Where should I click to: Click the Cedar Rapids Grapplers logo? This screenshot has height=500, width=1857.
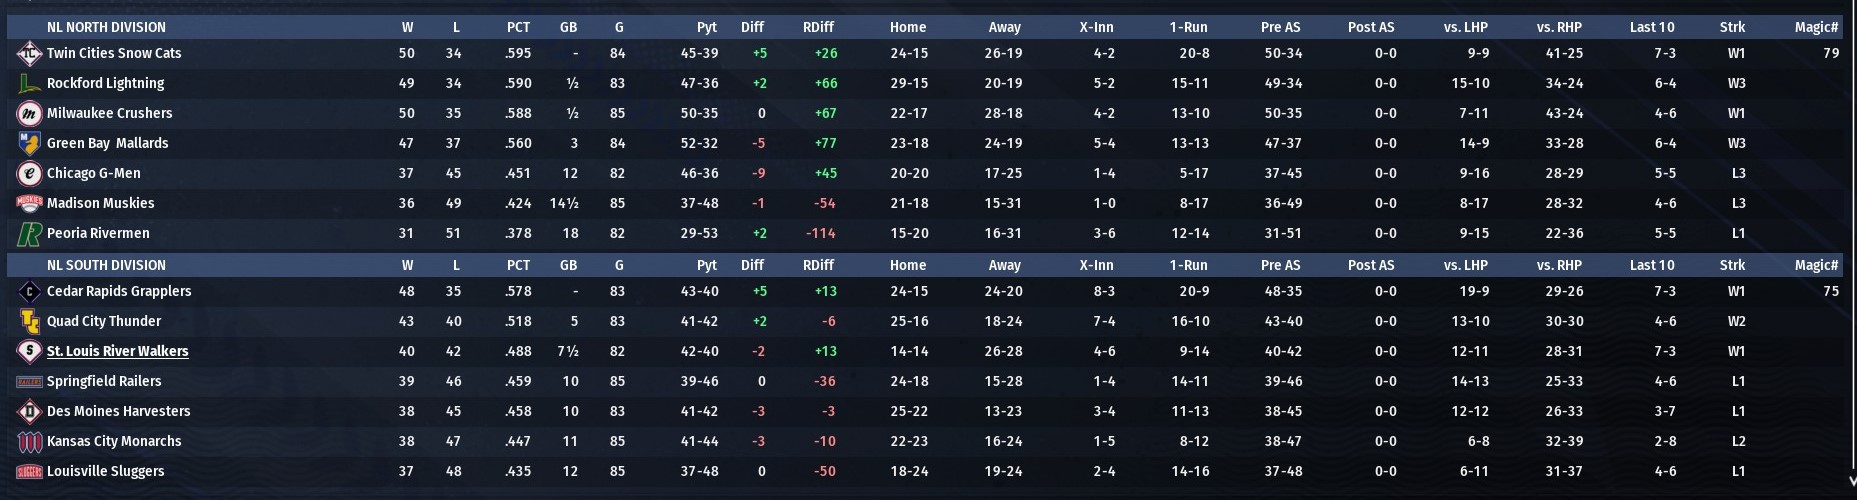29,291
